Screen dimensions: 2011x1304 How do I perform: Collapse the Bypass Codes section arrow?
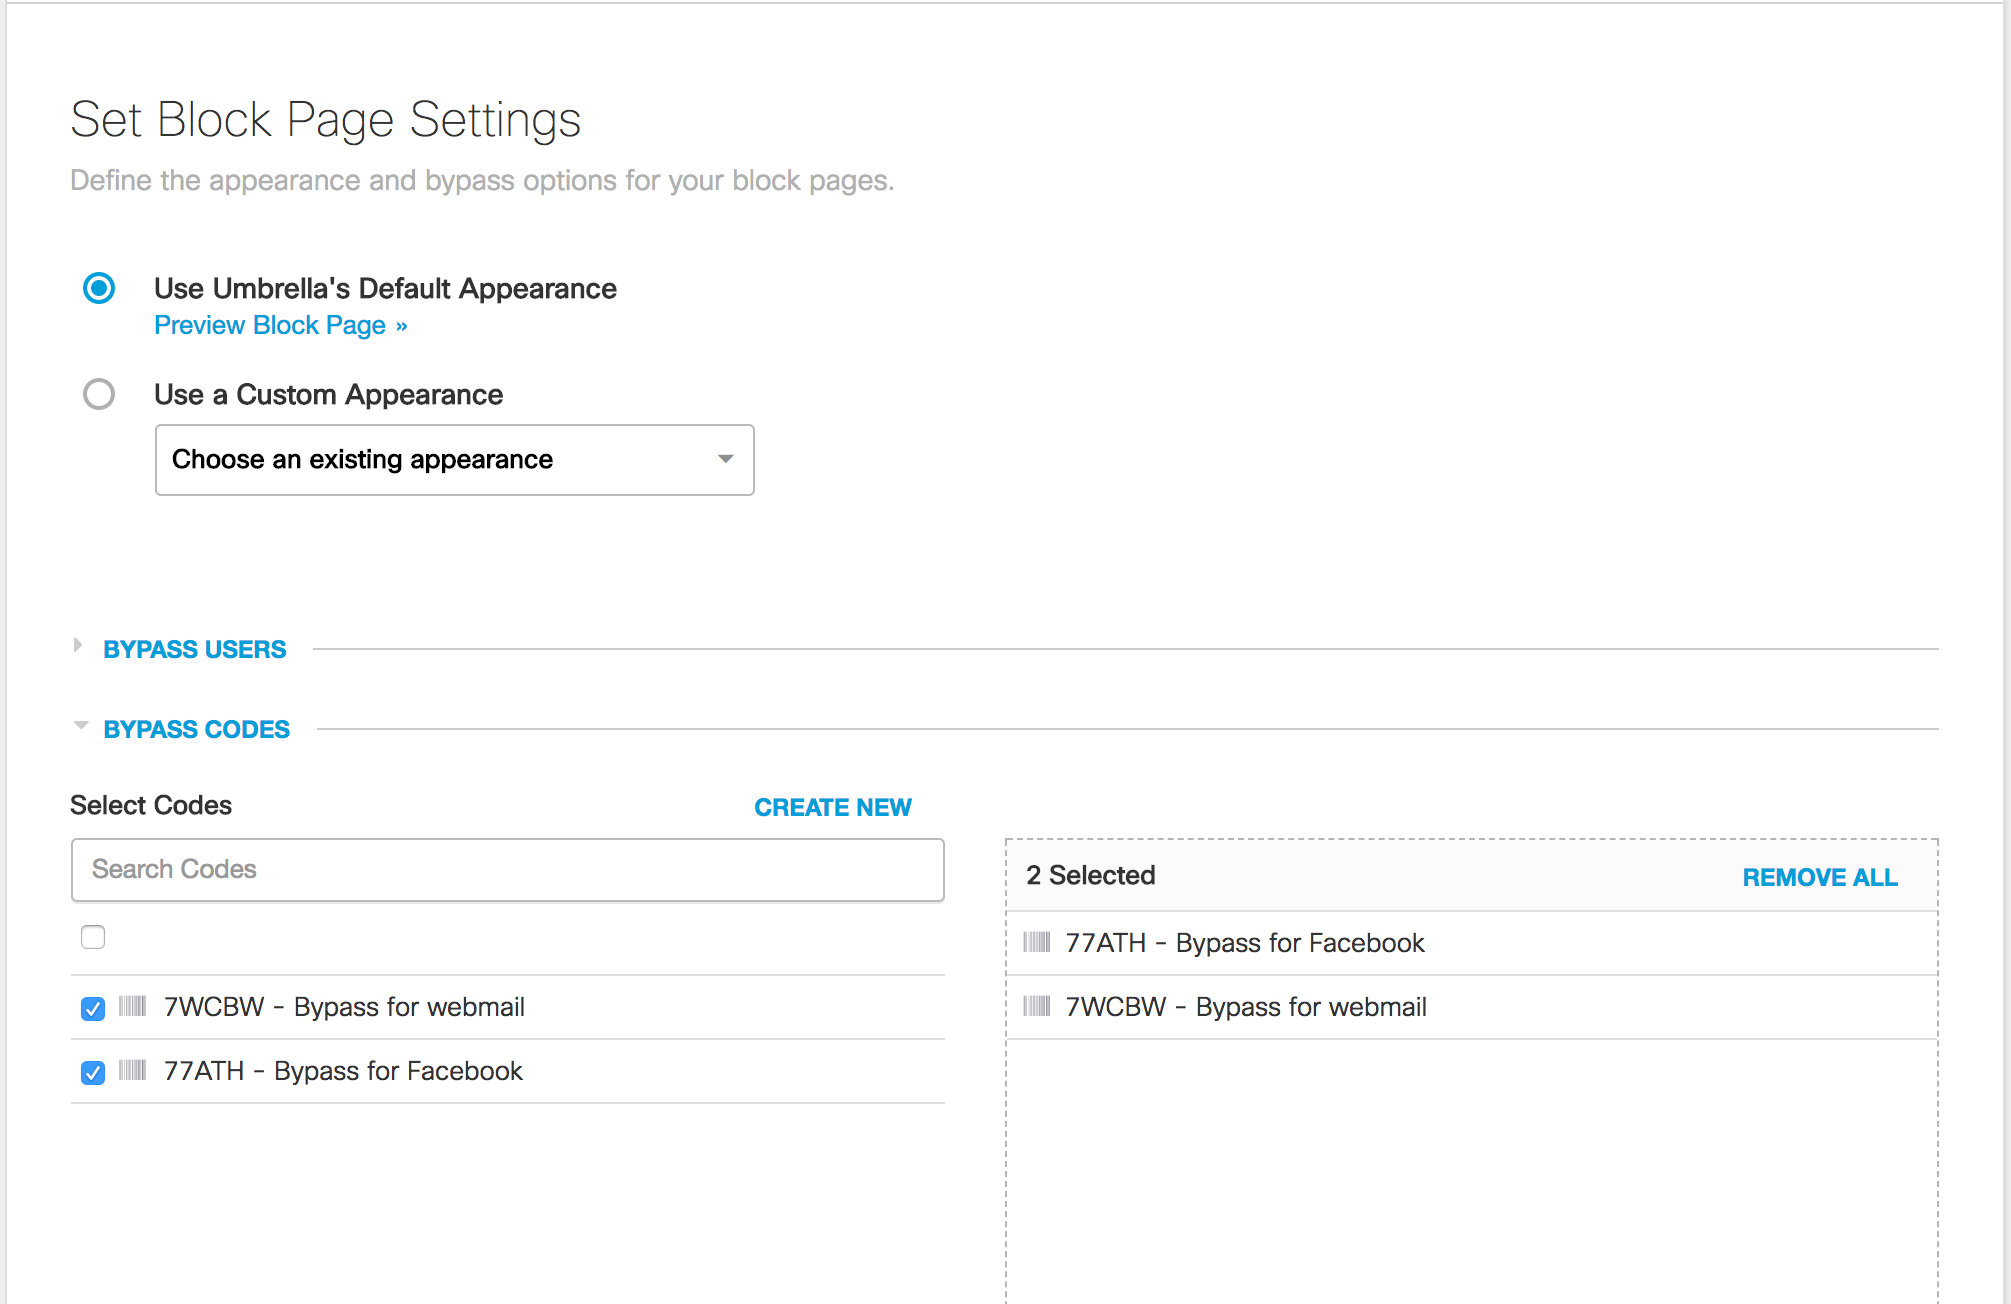(x=81, y=725)
